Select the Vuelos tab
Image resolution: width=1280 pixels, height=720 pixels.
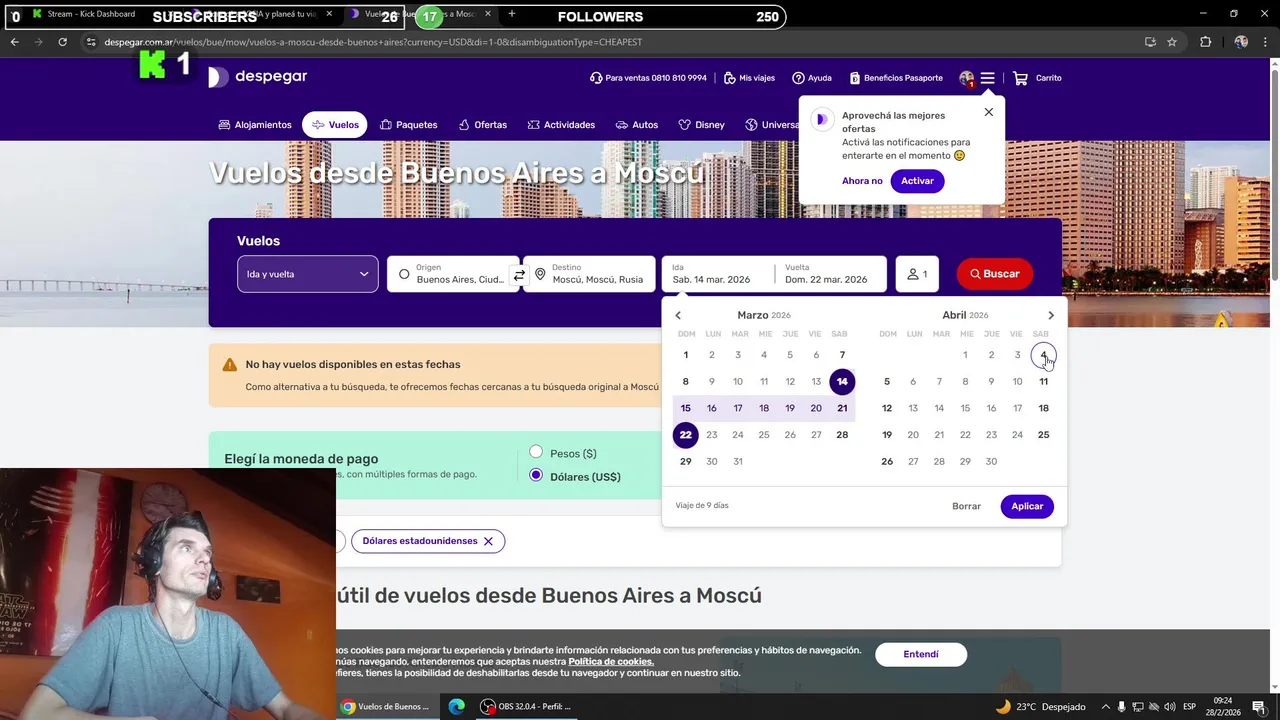335,125
